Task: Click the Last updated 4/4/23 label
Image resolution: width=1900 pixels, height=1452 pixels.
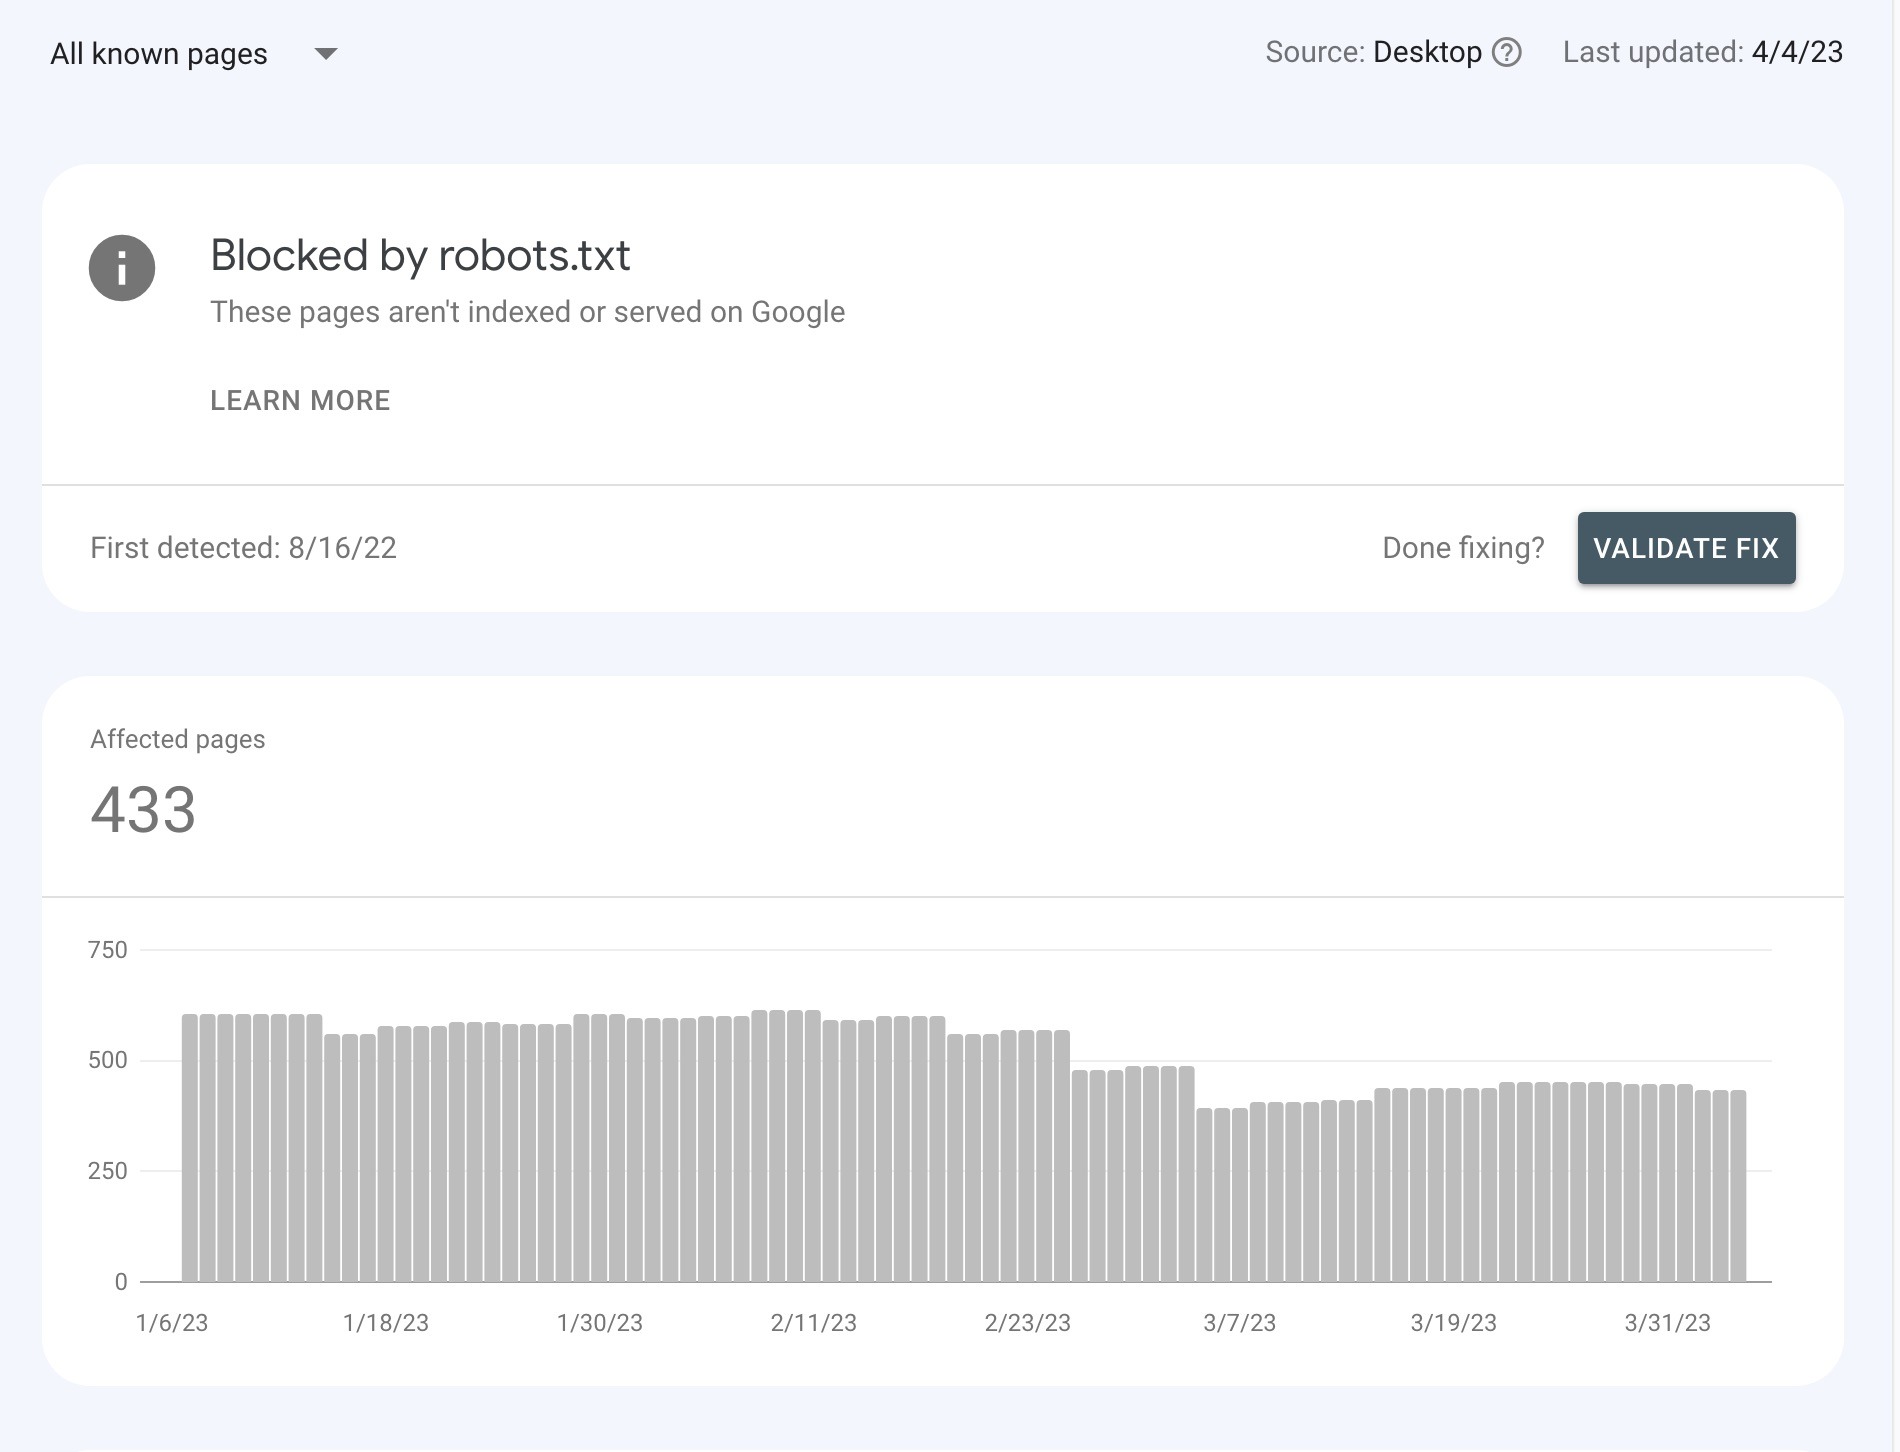Action: pos(1702,52)
